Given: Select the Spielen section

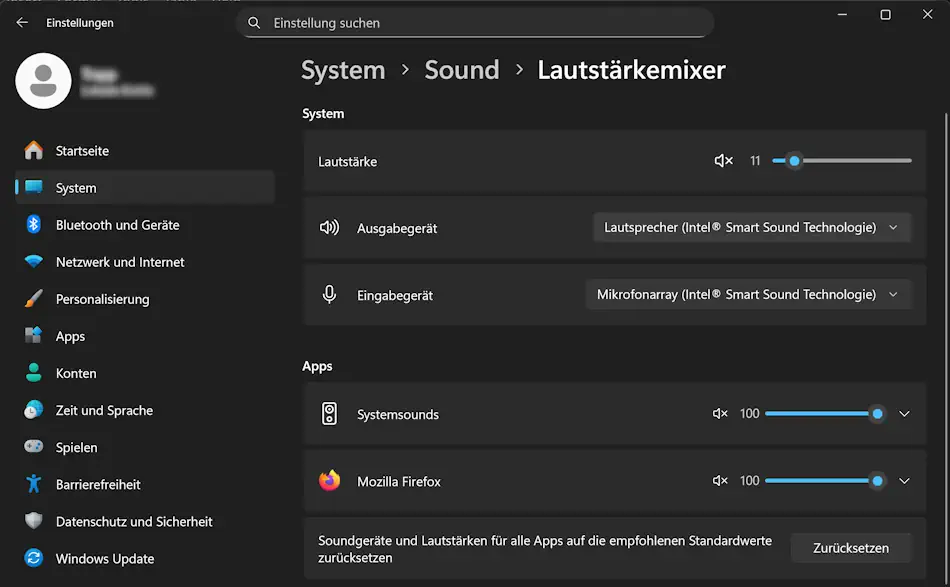Looking at the screenshot, I should click(78, 447).
